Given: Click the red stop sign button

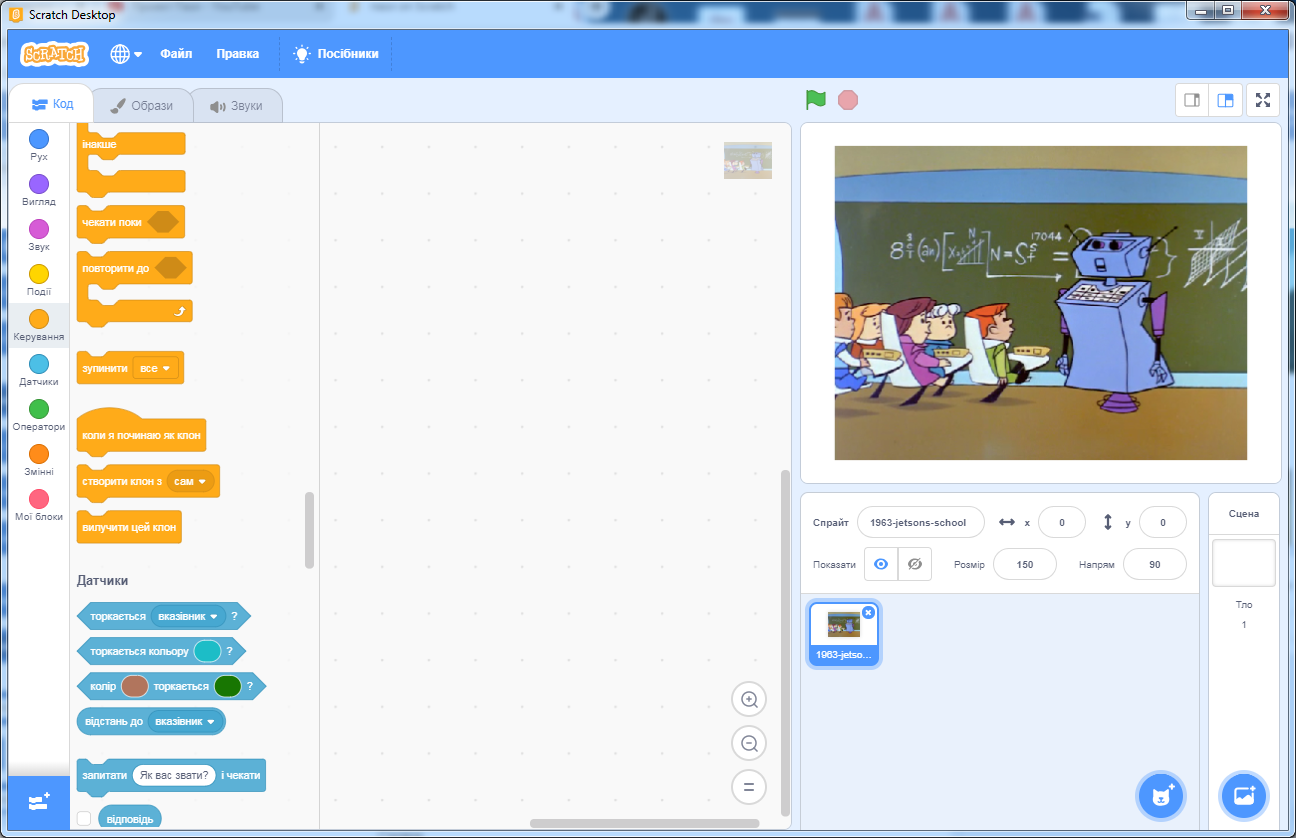Looking at the screenshot, I should (x=848, y=100).
